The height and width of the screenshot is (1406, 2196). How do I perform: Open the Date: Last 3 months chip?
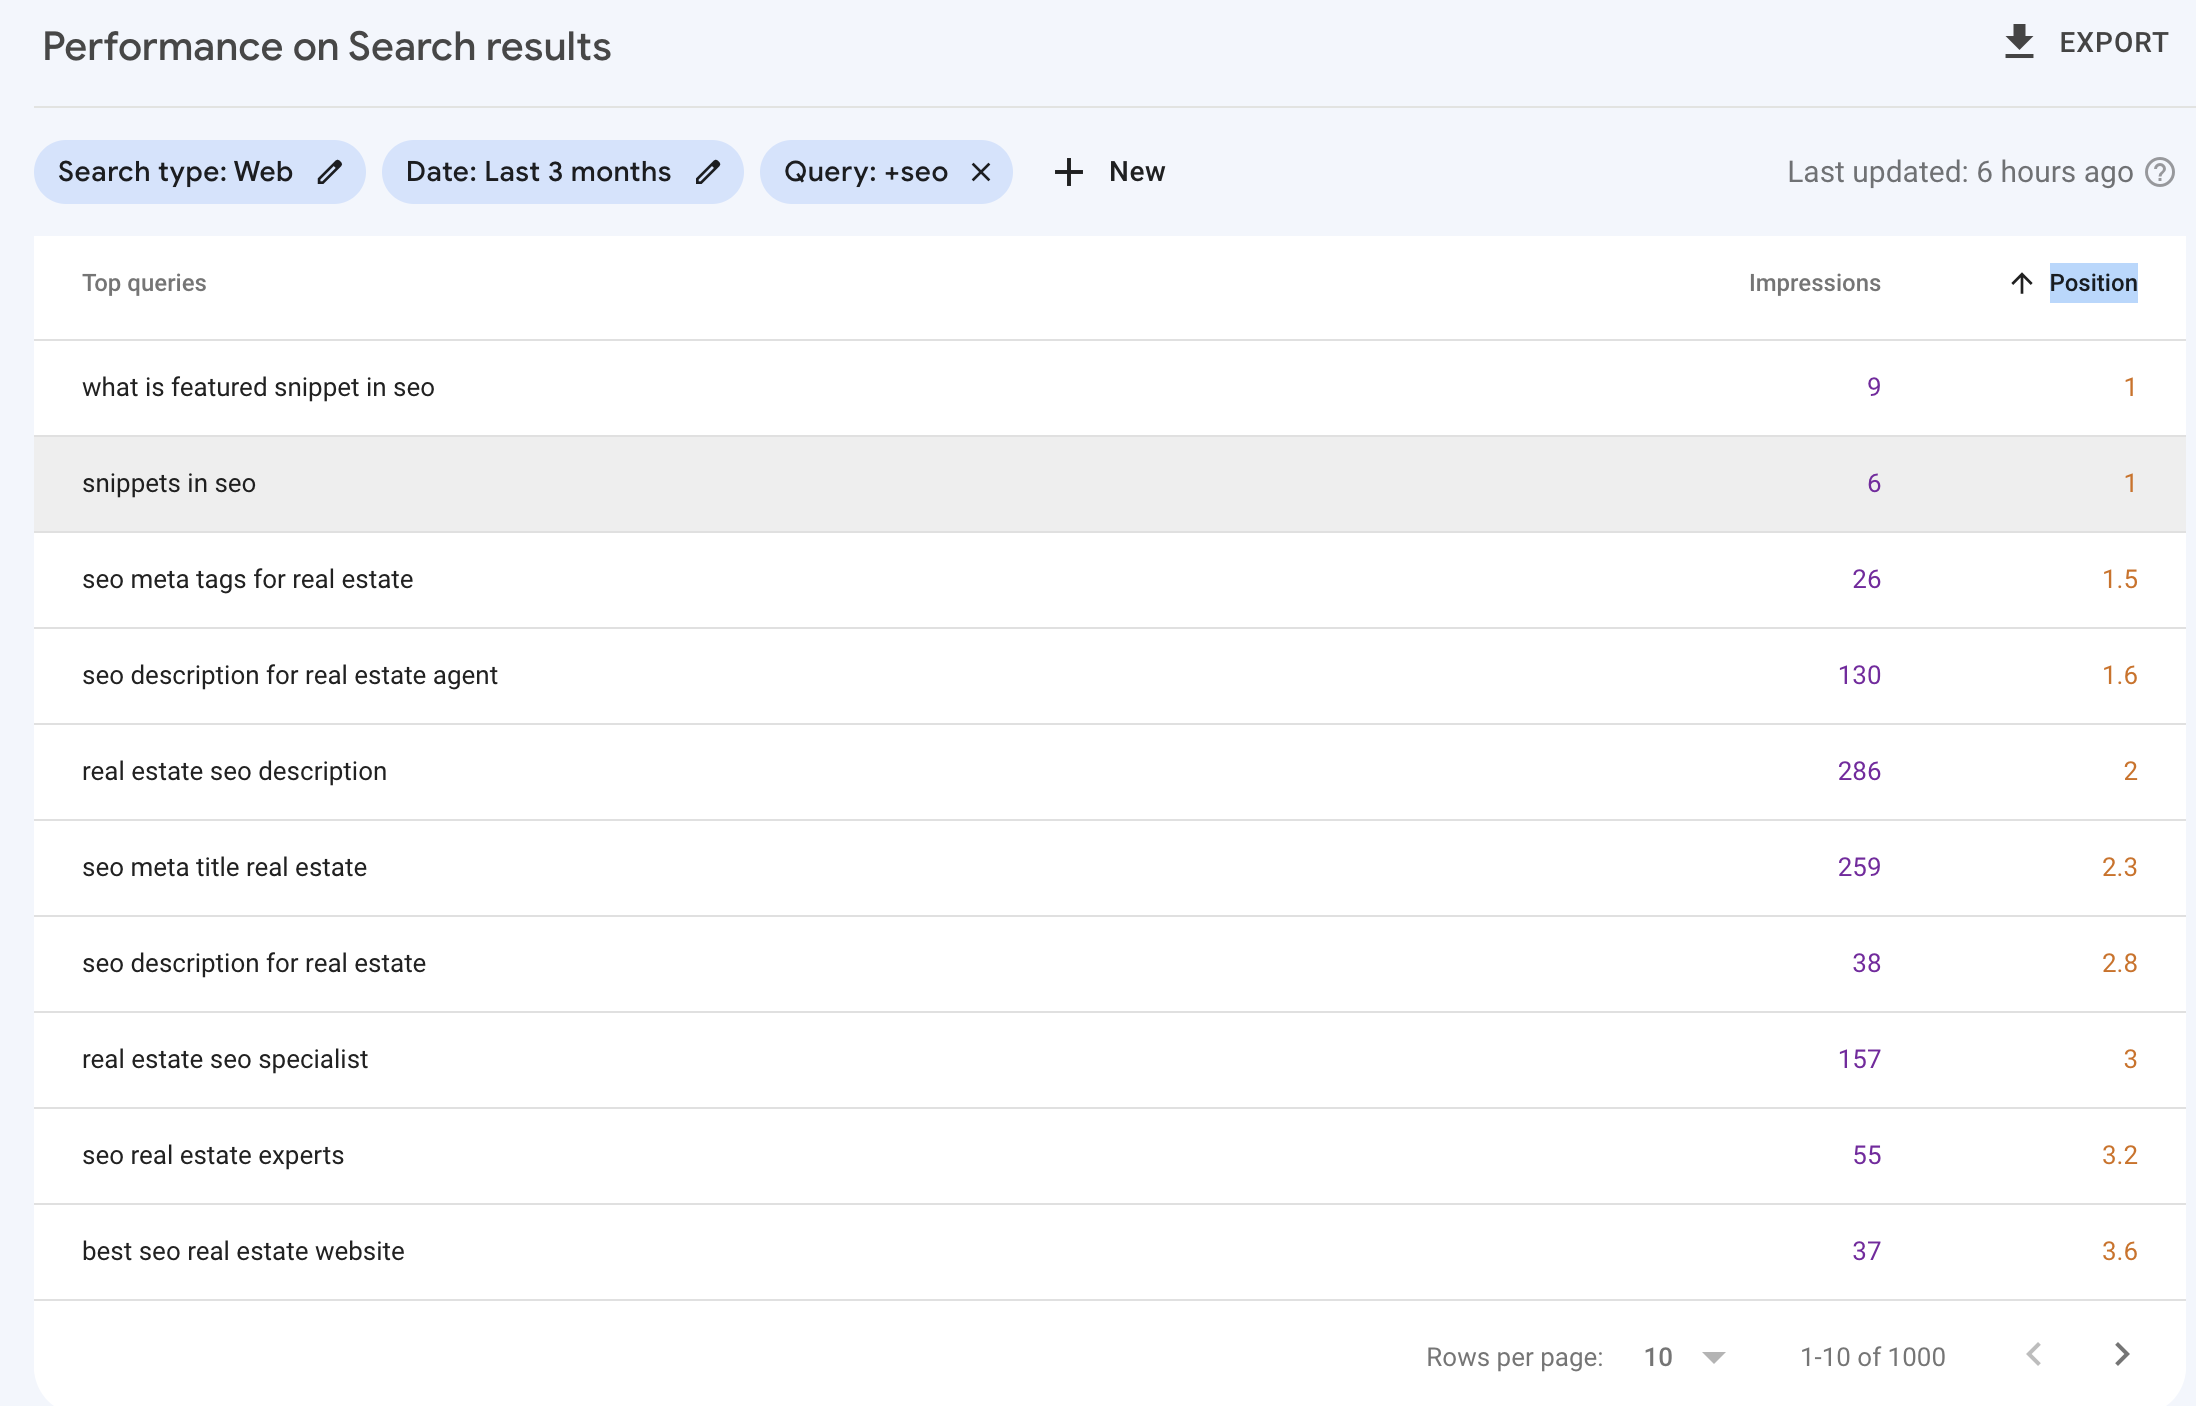point(538,172)
